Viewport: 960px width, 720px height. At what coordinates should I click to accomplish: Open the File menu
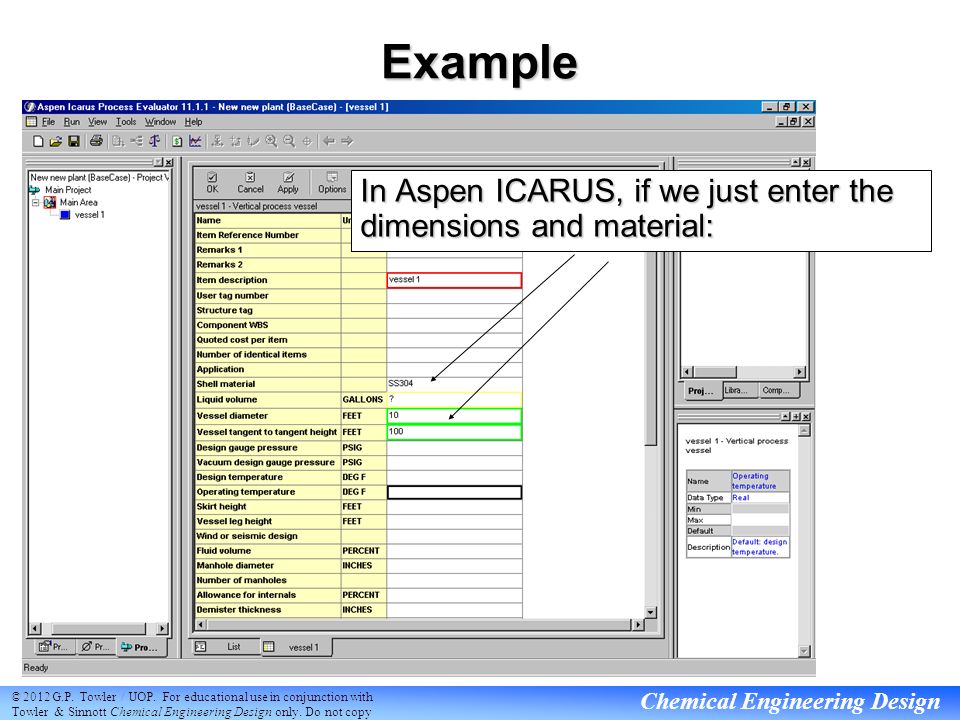48,122
